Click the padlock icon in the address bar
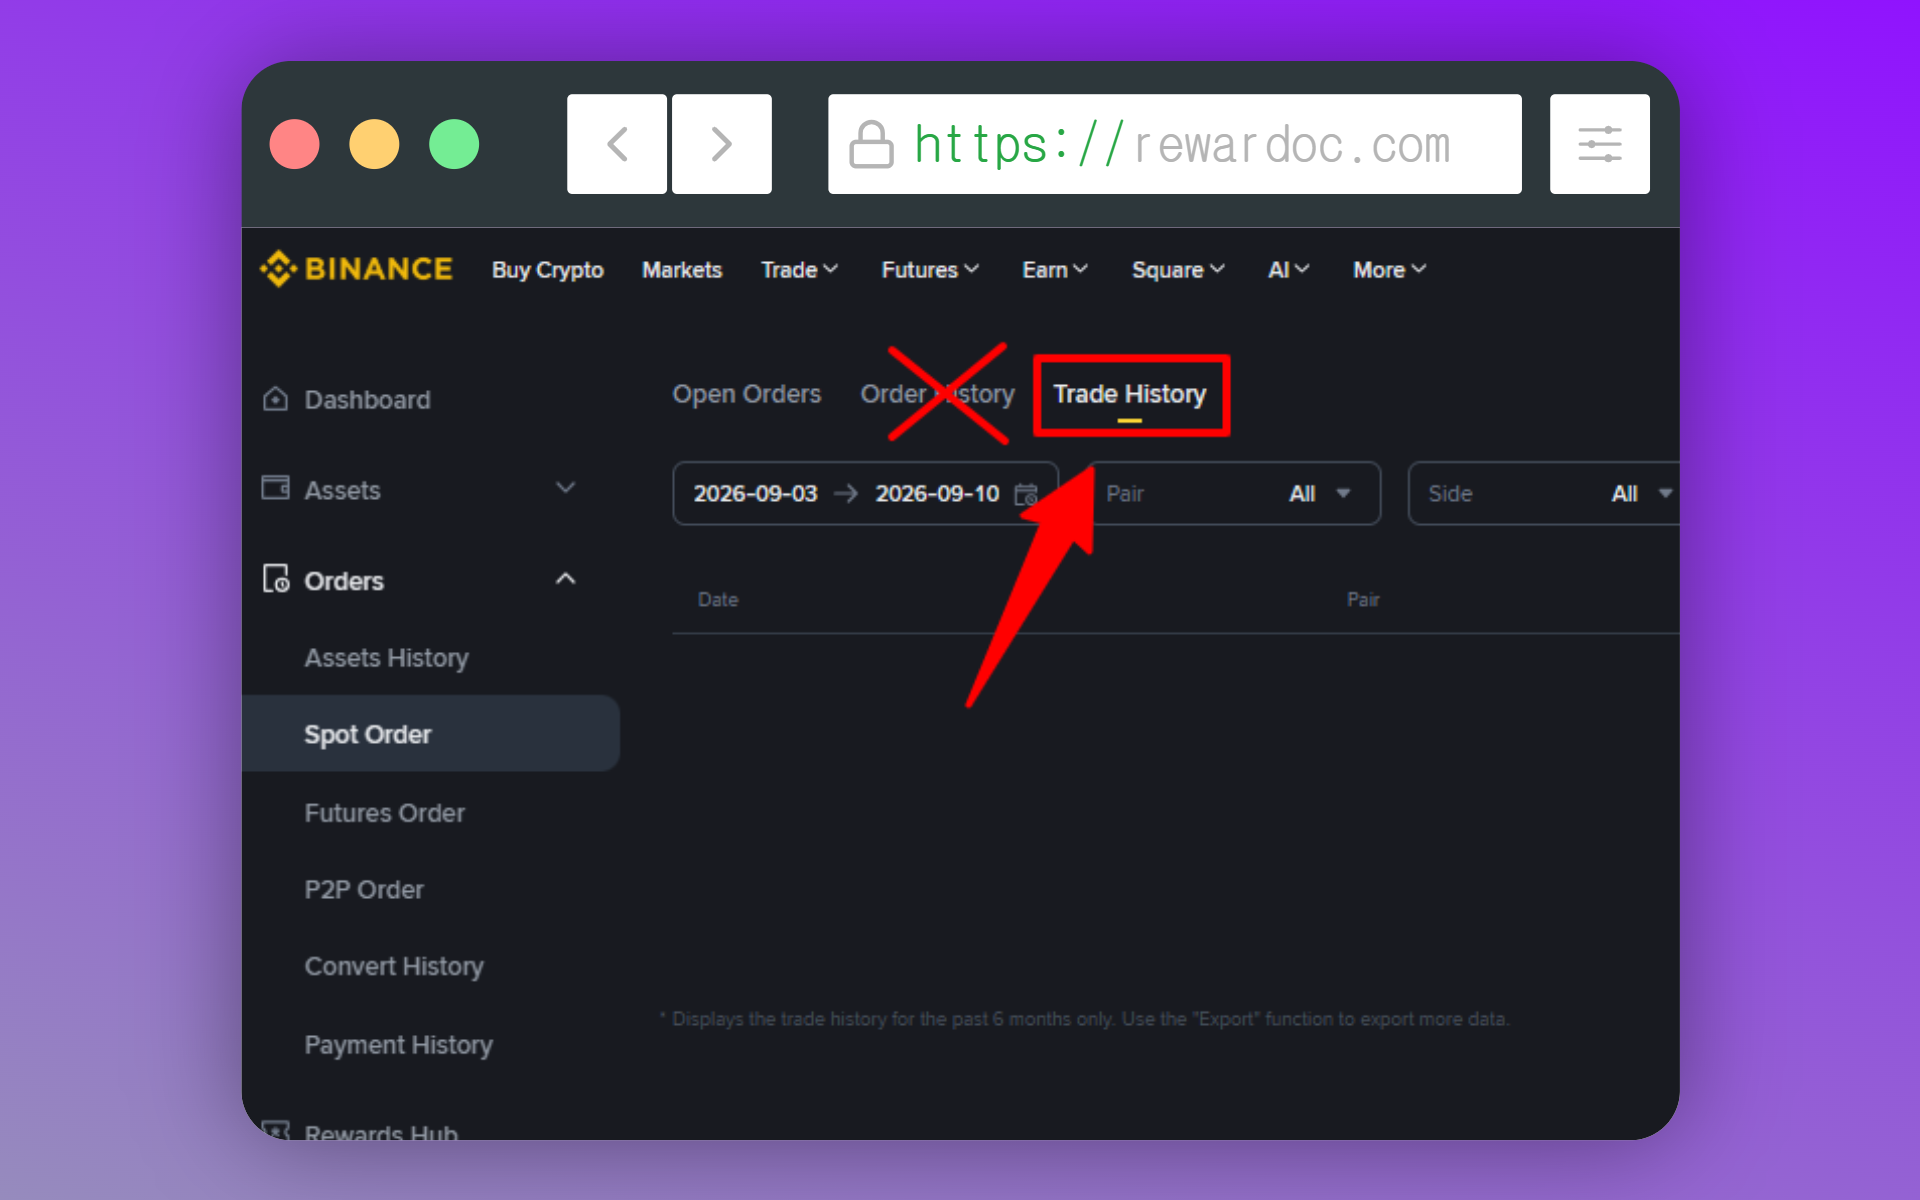Viewport: 1920px width, 1200px height. (871, 145)
